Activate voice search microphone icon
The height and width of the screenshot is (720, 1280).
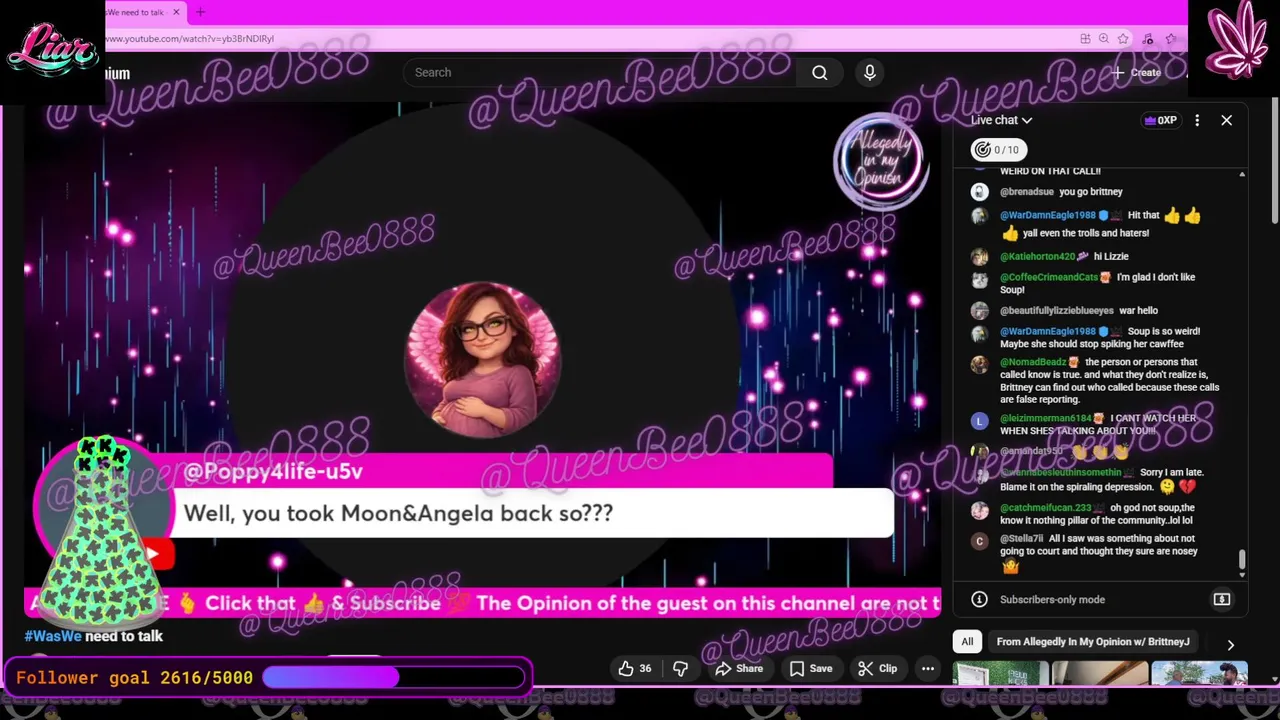pyautogui.click(x=869, y=72)
